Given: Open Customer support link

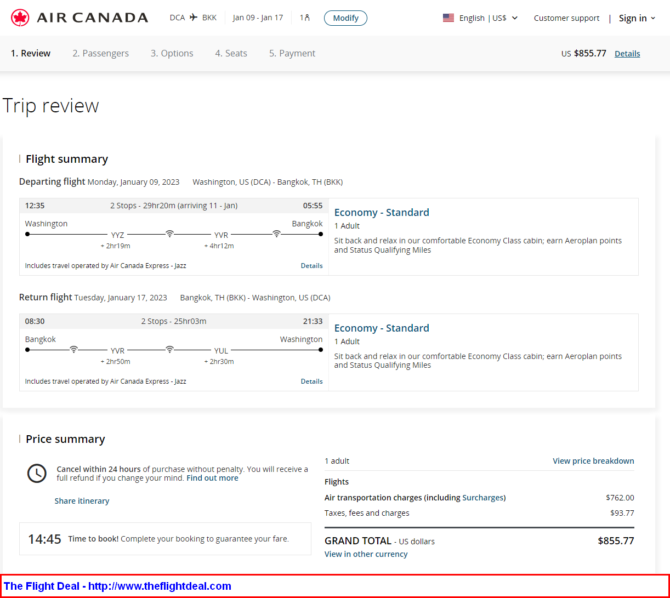Looking at the screenshot, I should tap(566, 18).
